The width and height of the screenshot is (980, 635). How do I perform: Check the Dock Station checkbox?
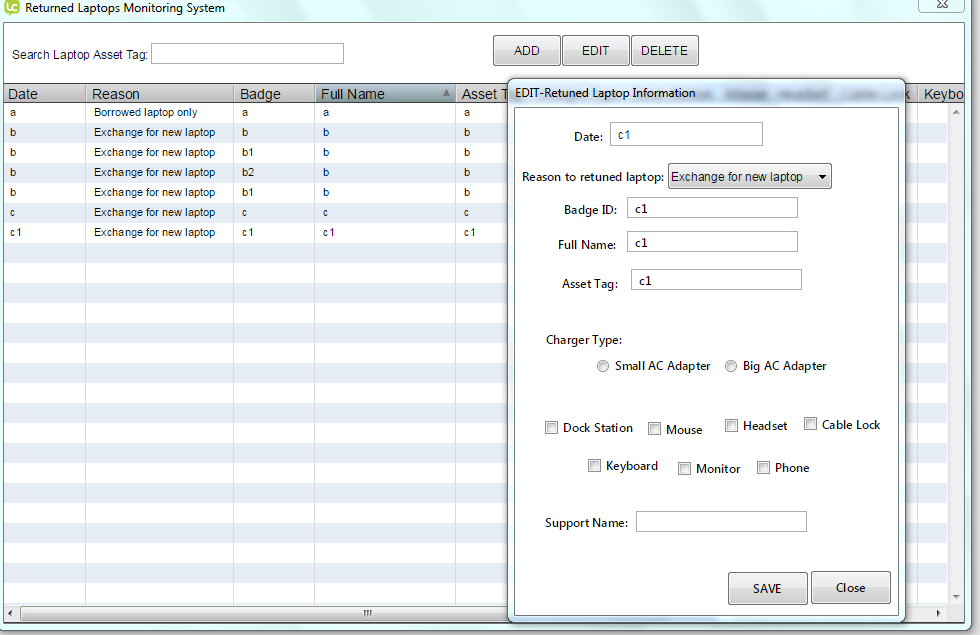pyautogui.click(x=551, y=428)
